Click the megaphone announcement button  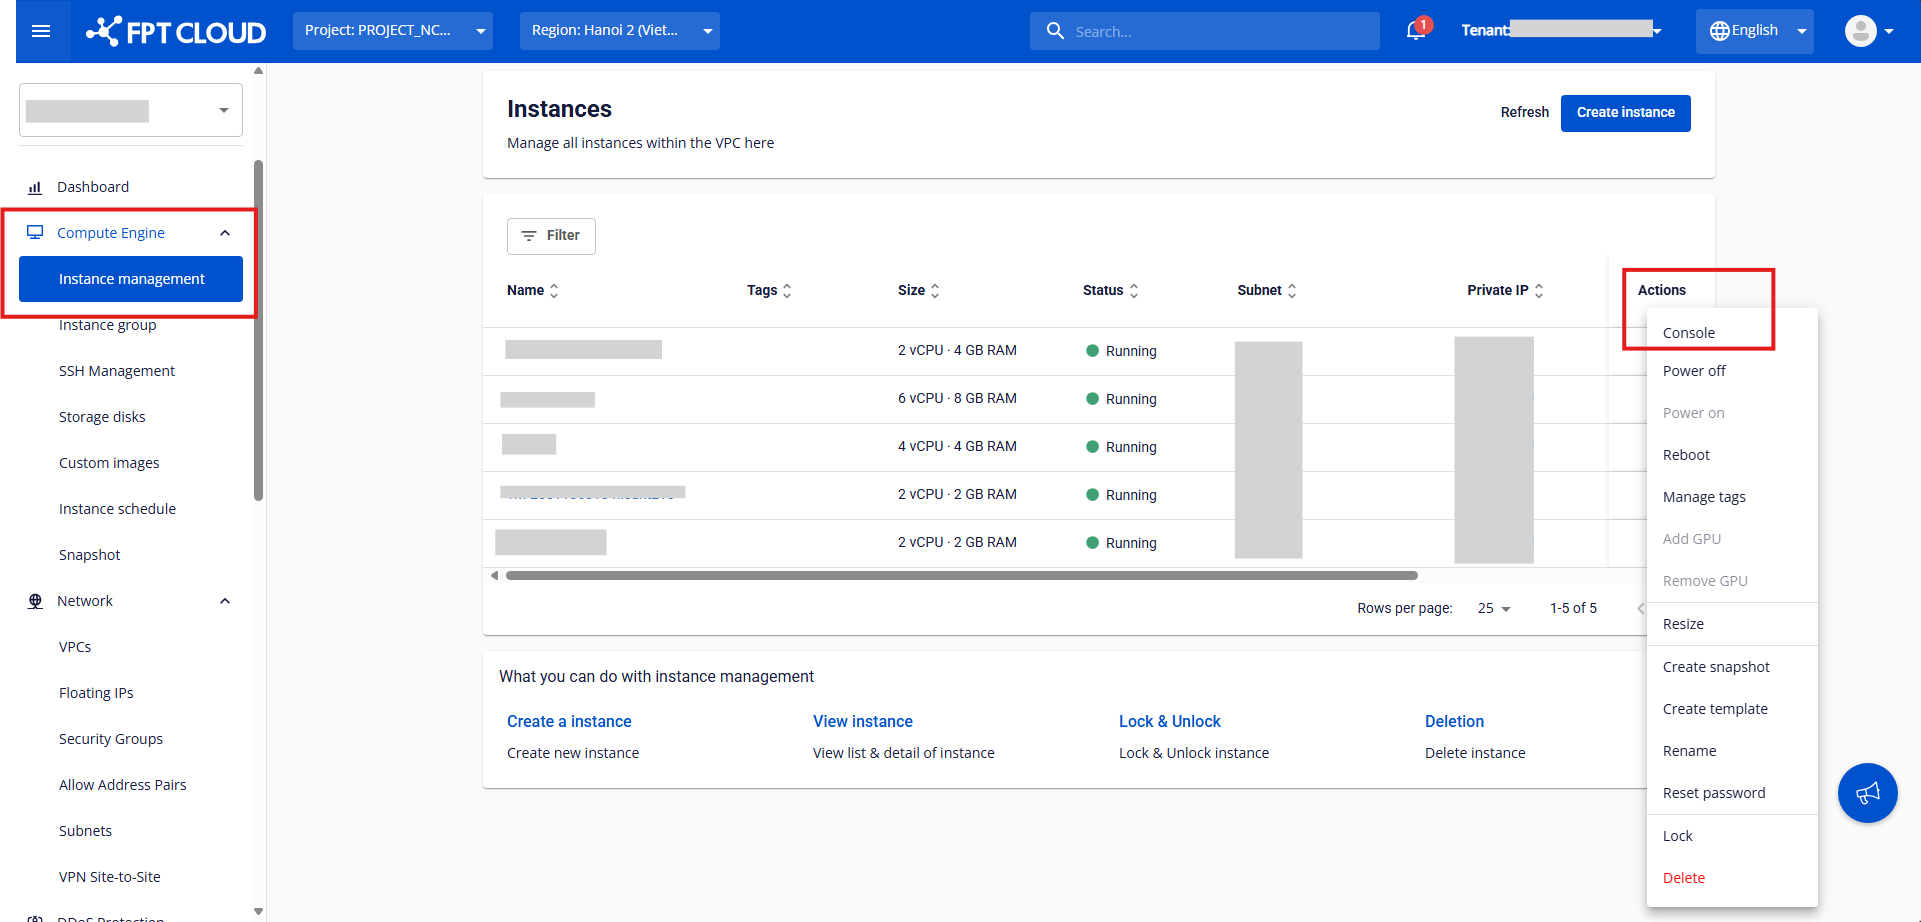1867,793
